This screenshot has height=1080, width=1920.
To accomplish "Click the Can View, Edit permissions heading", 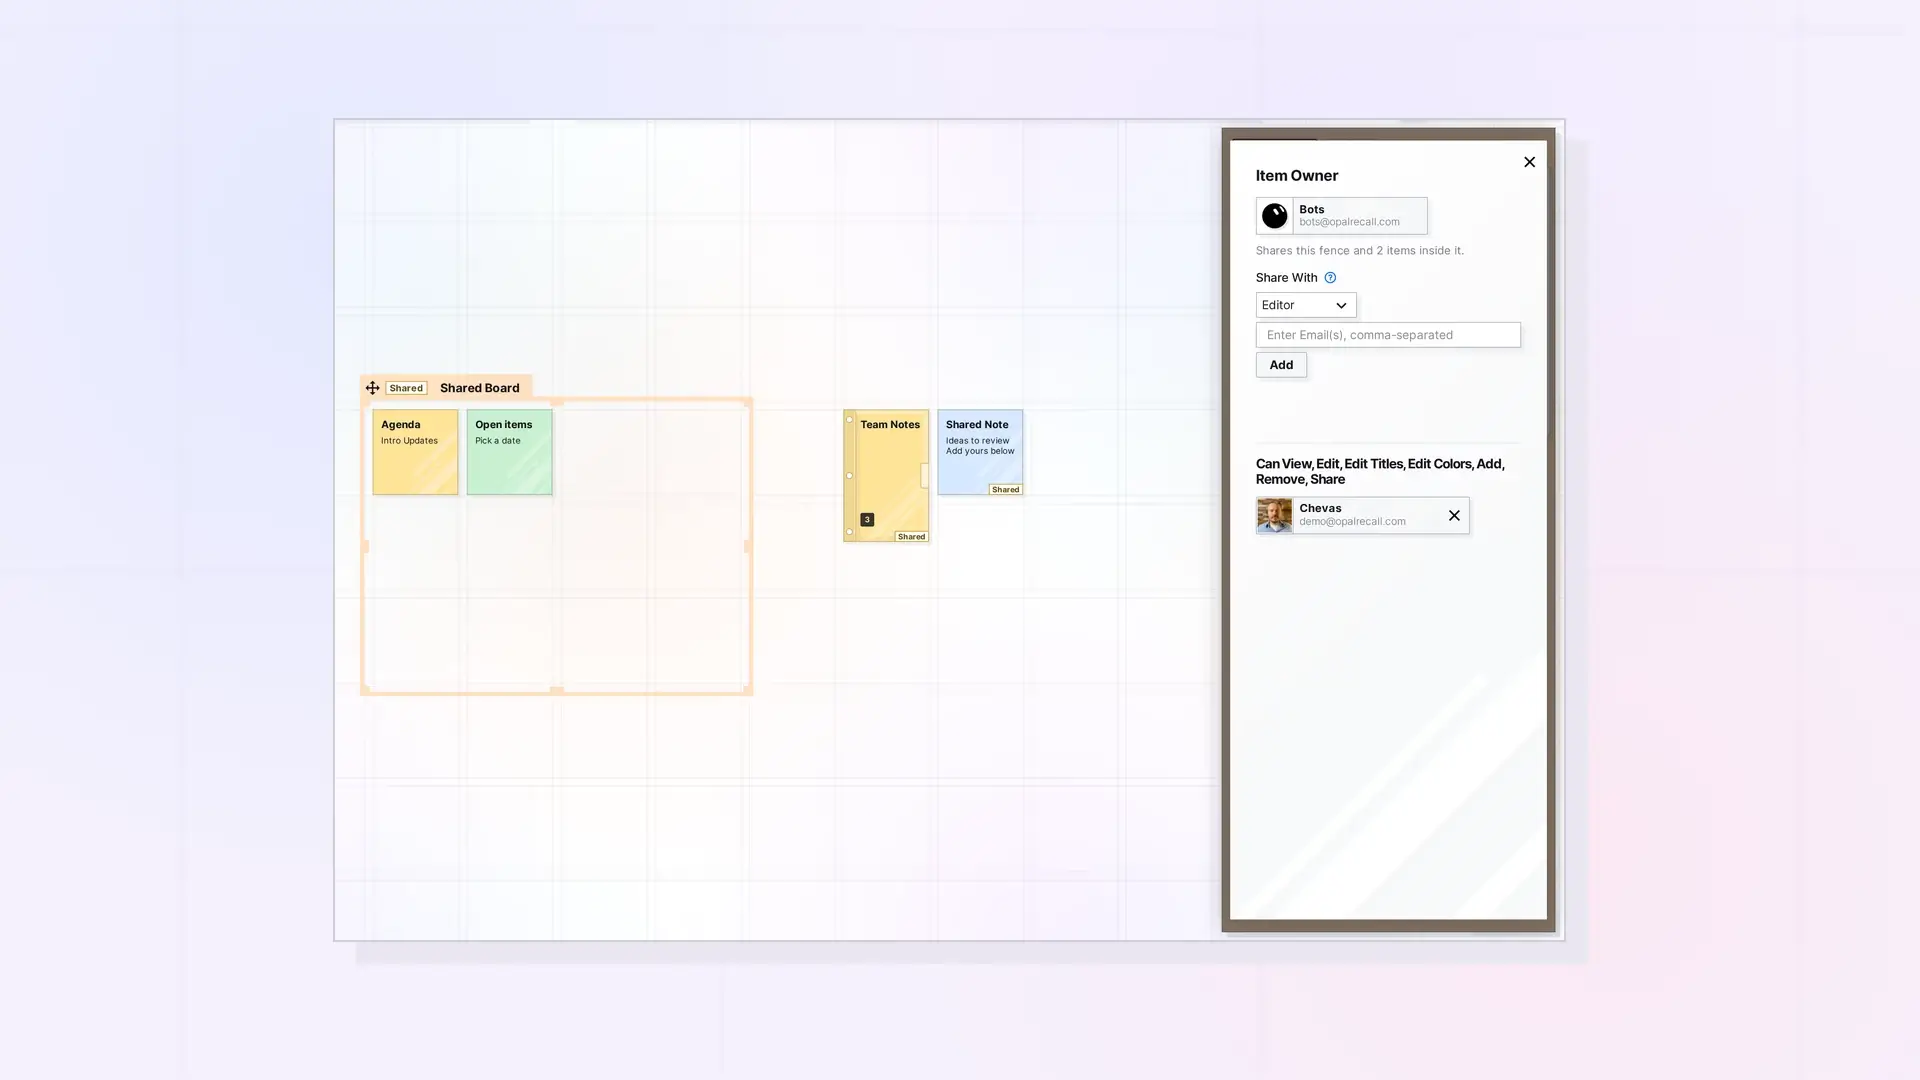I will (1380, 472).
